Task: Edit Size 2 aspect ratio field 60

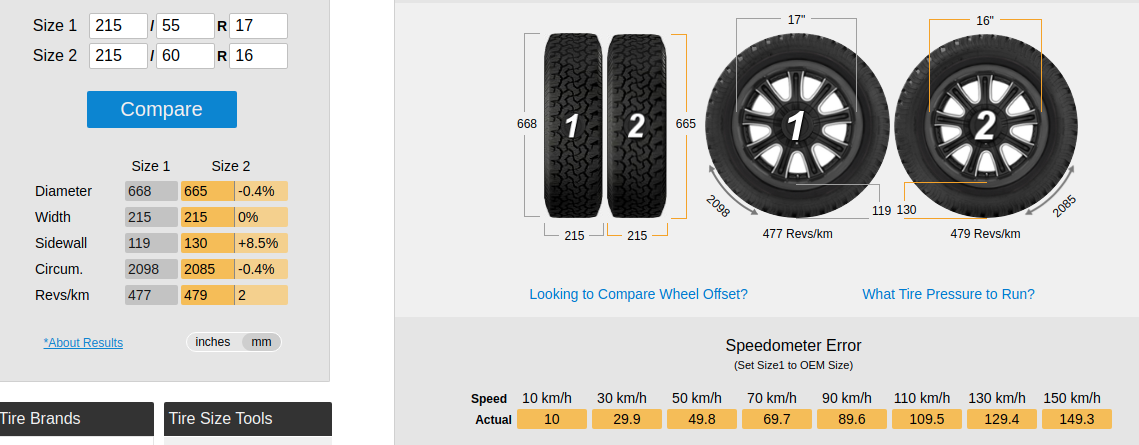Action: click(x=185, y=56)
